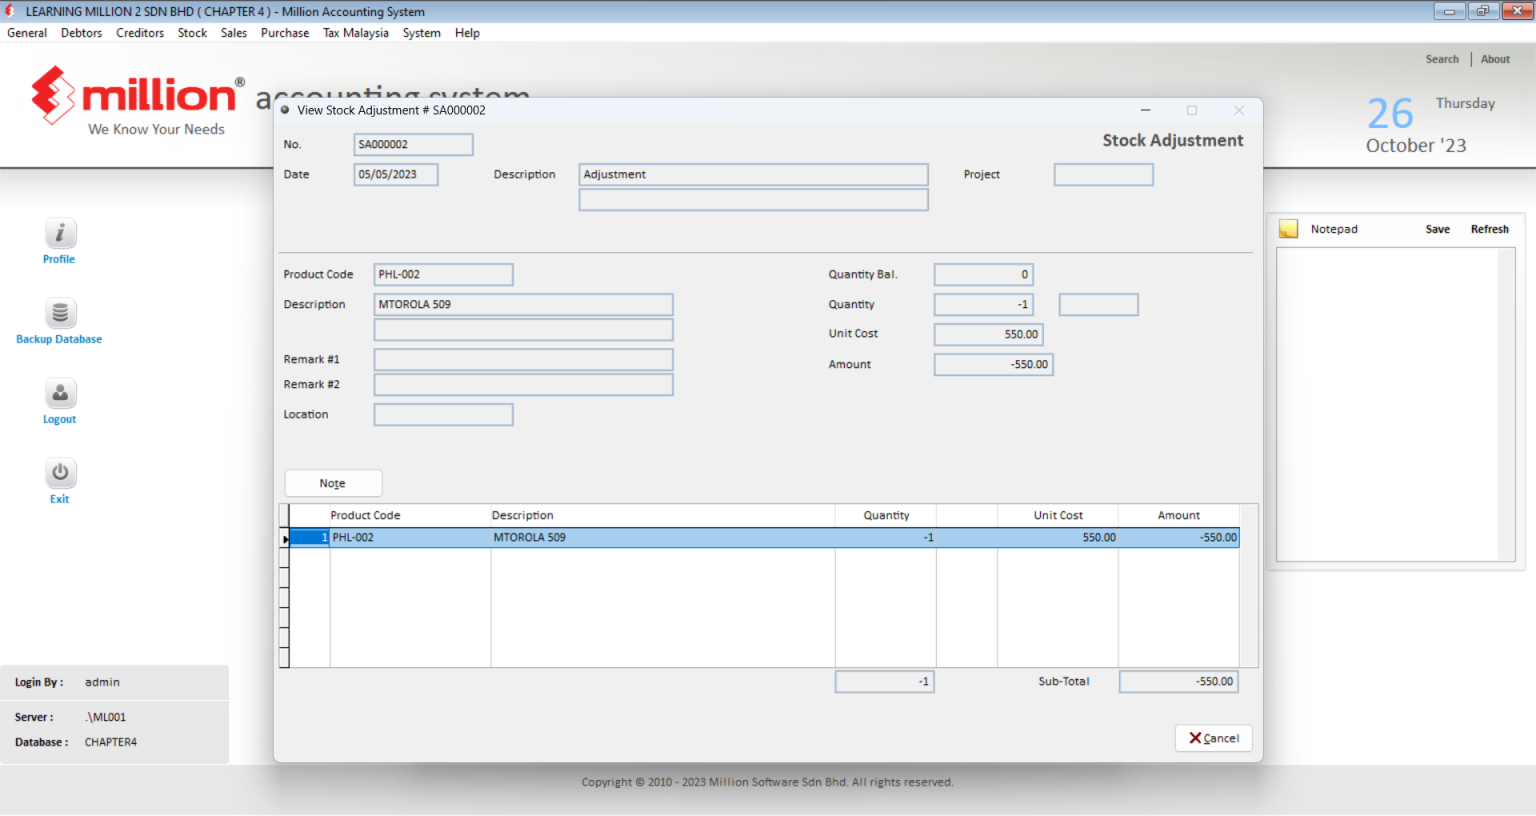This screenshot has width=1536, height=816.
Task: Click the yellow Notepad icon
Action: click(1289, 229)
